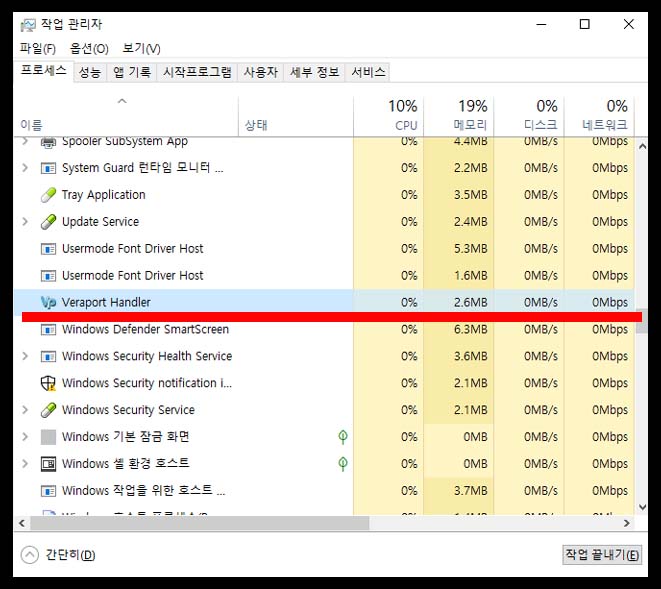Click the Windows Defender SmartScreen icon

pyautogui.click(x=48, y=330)
